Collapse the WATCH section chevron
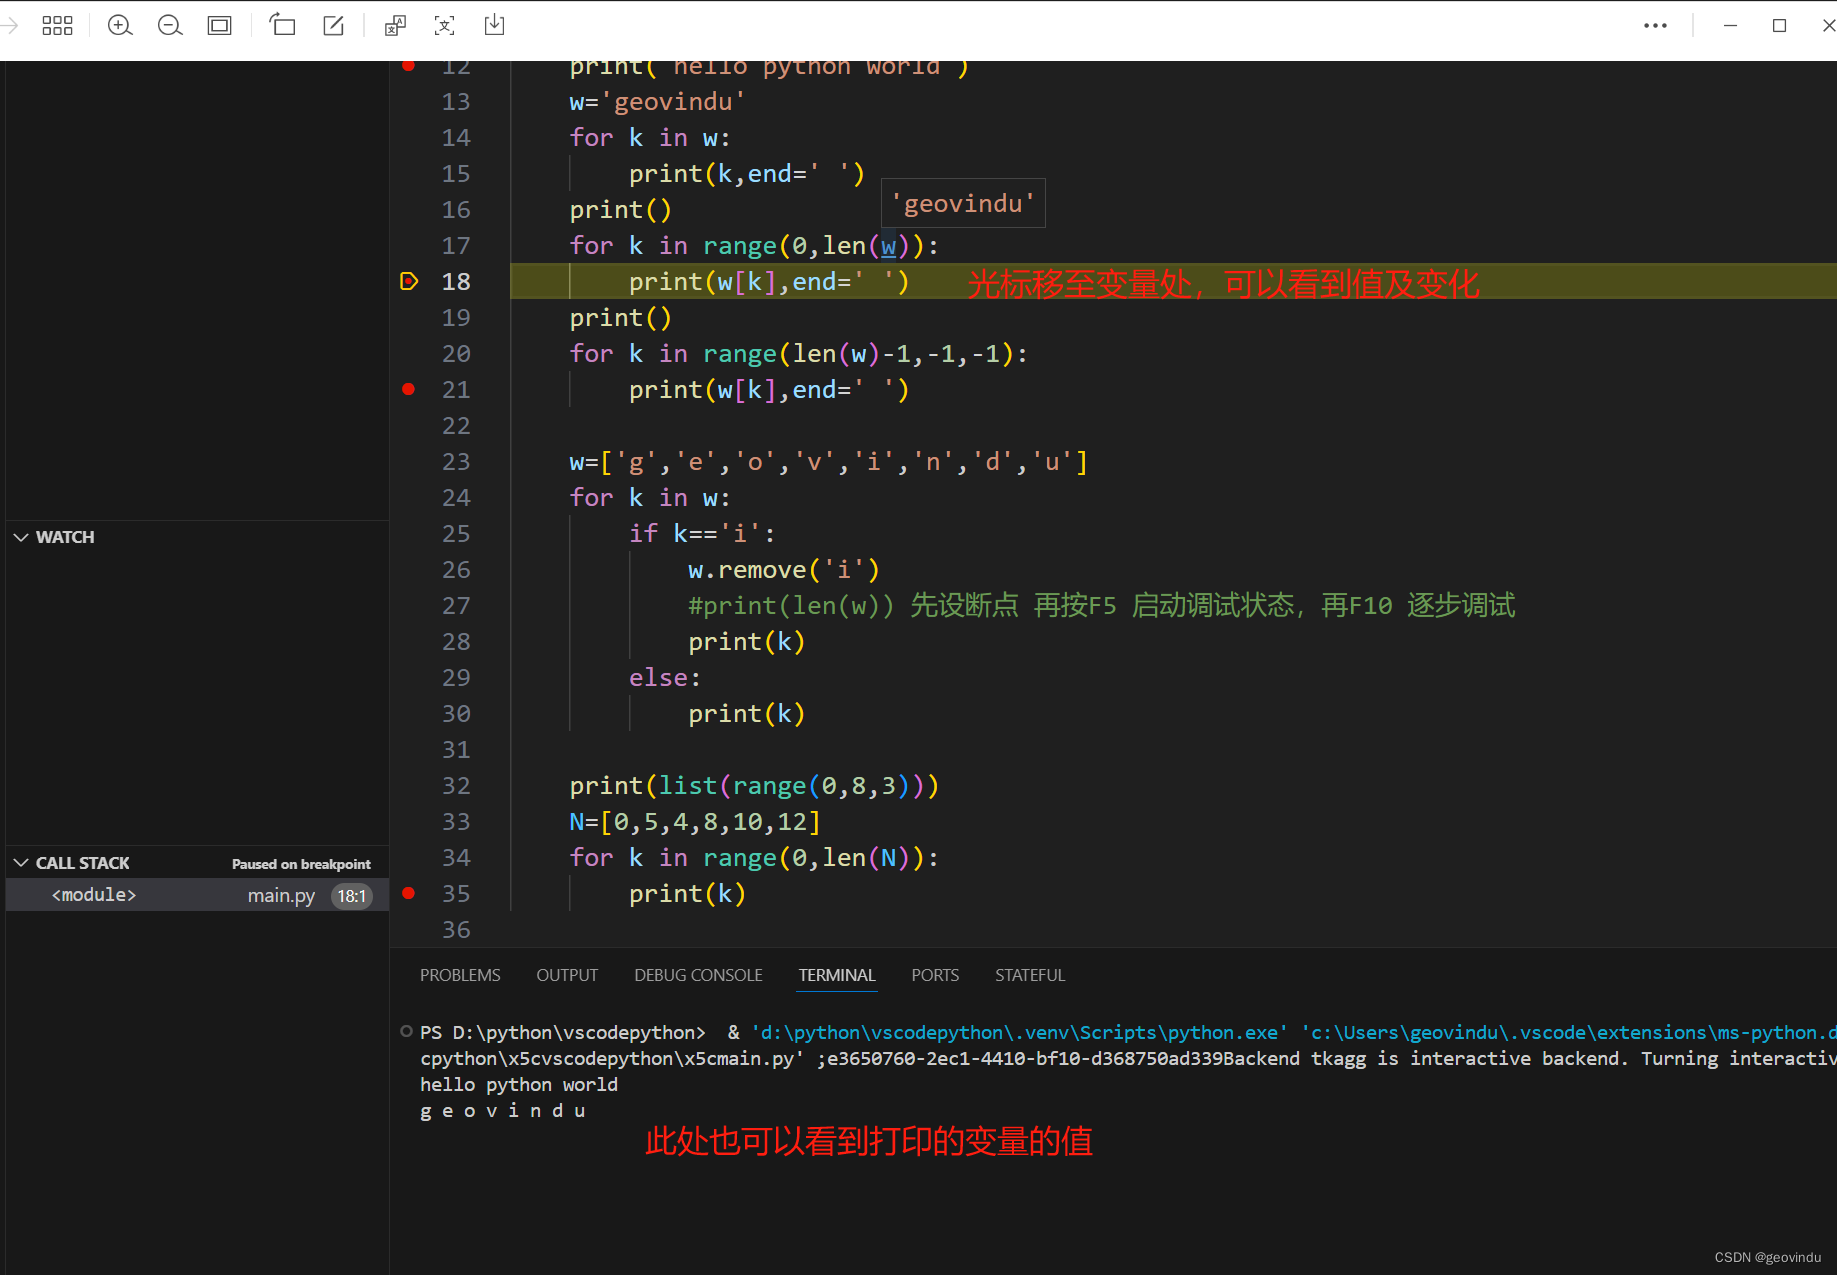This screenshot has width=1837, height=1275. pyautogui.click(x=21, y=537)
